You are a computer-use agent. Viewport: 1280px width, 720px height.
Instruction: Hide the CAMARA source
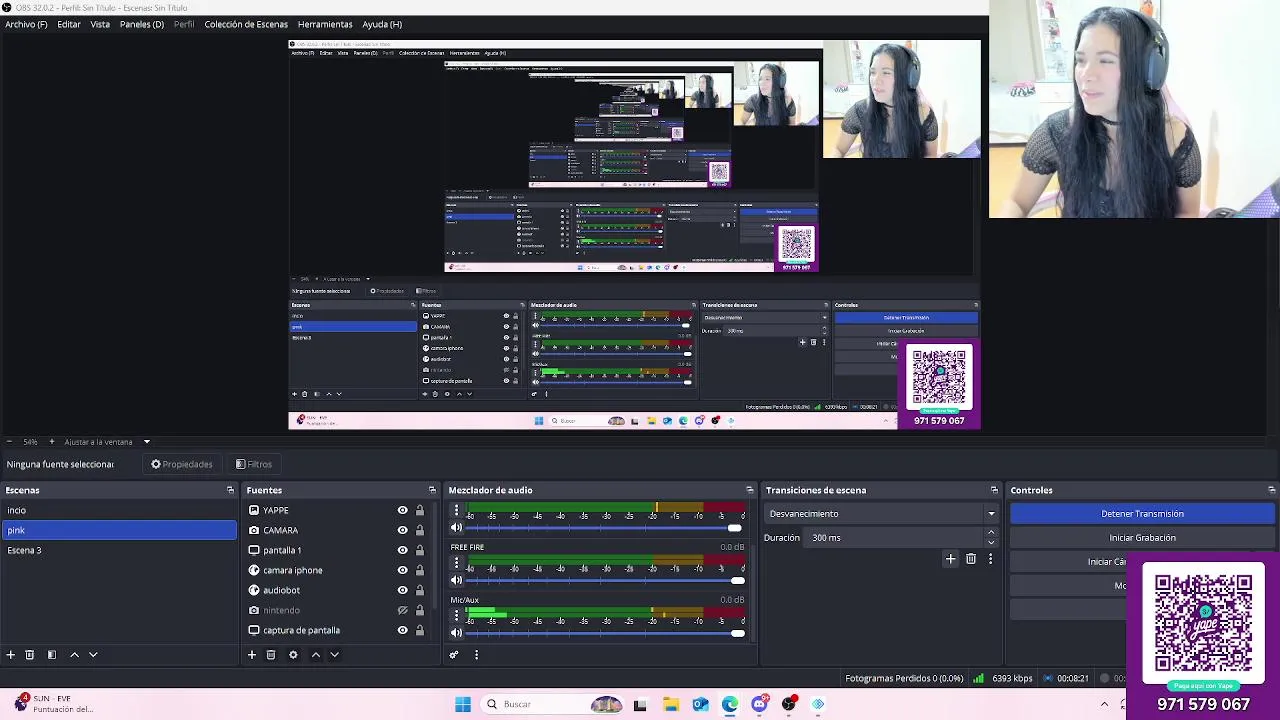(403, 530)
